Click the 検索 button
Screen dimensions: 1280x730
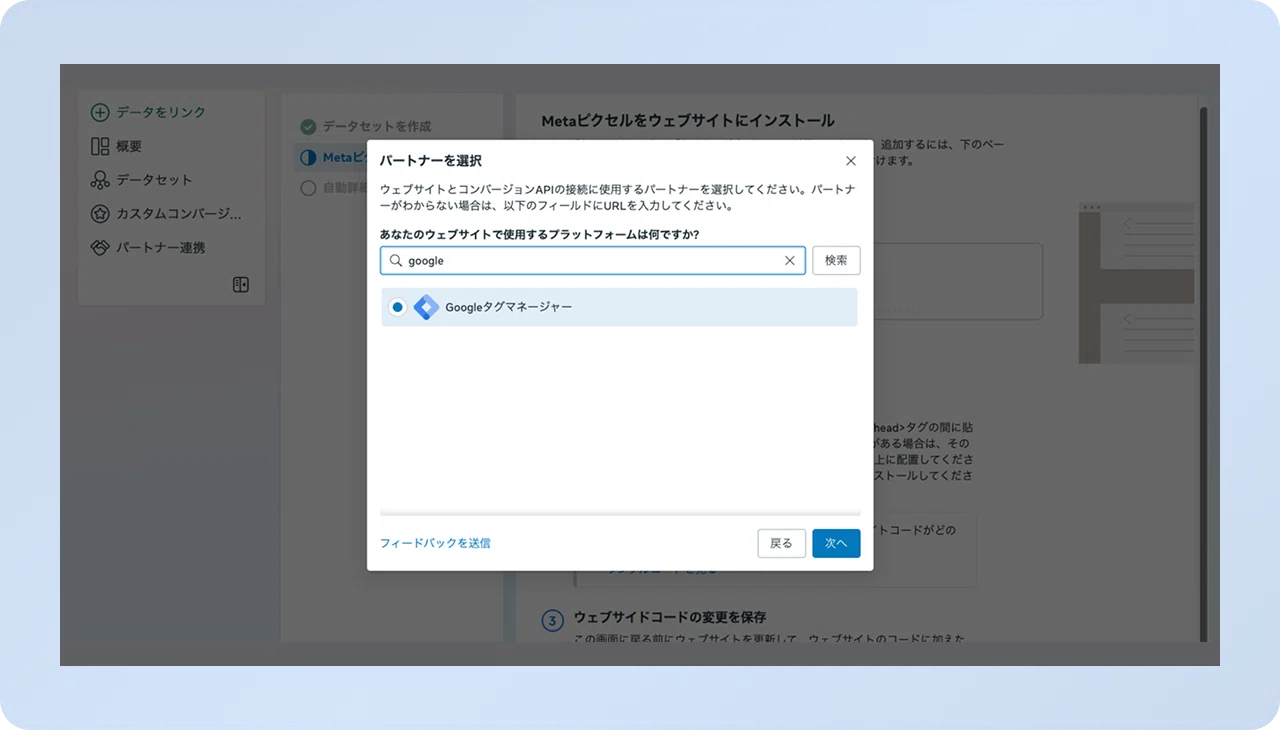[836, 261]
